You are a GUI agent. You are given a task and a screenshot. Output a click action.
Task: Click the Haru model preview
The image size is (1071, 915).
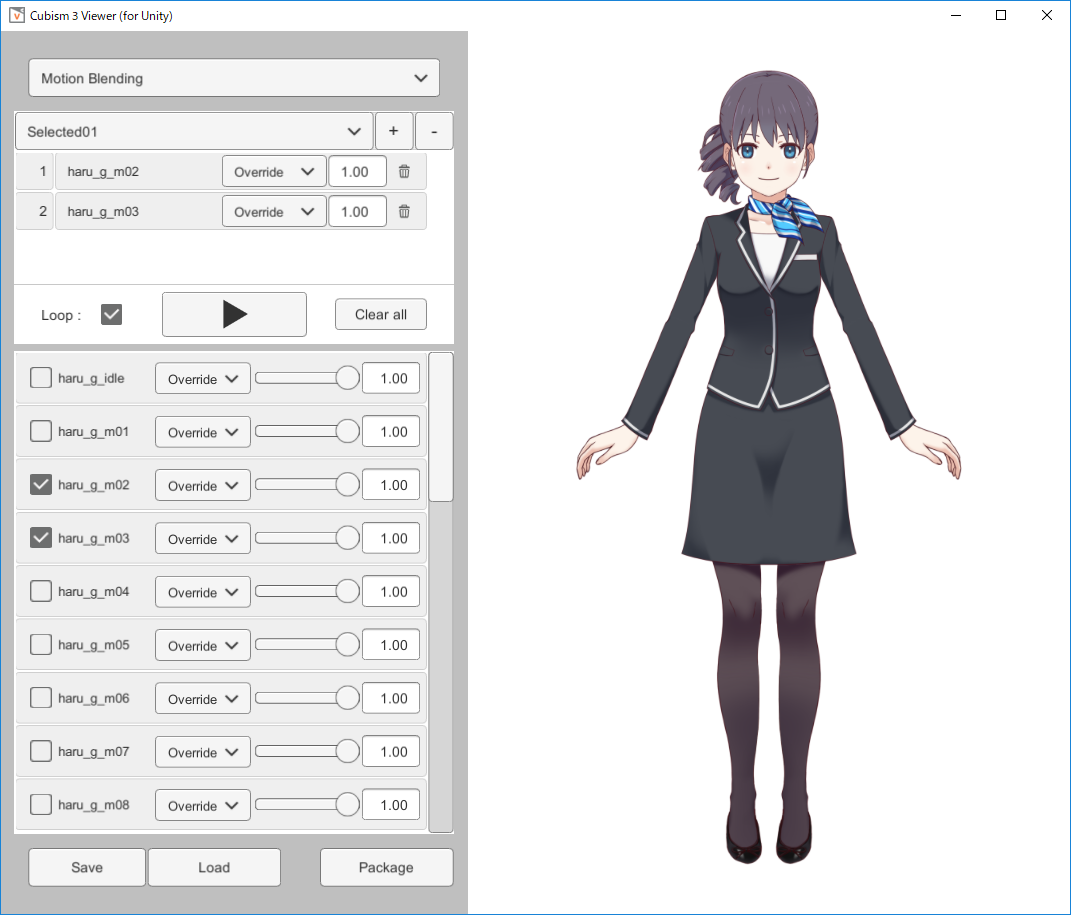(769, 467)
